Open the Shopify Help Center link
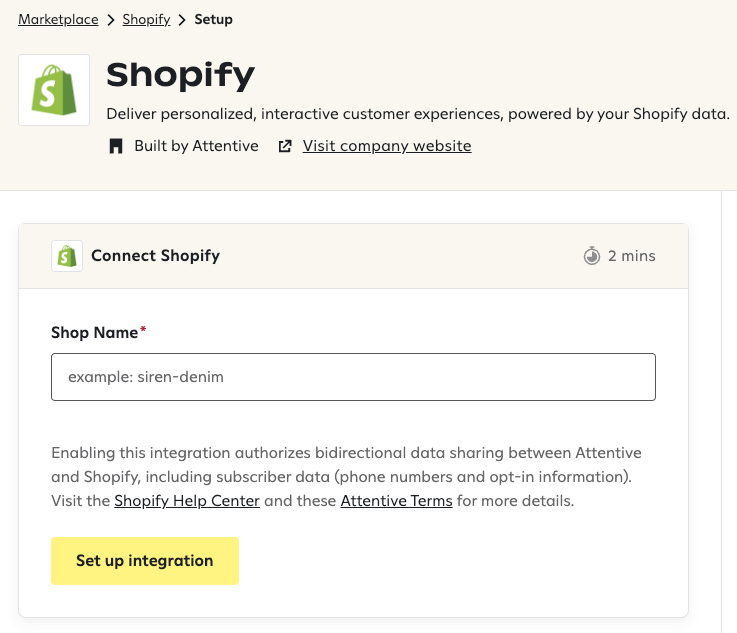Viewport: 737px width, 633px height. (x=187, y=501)
